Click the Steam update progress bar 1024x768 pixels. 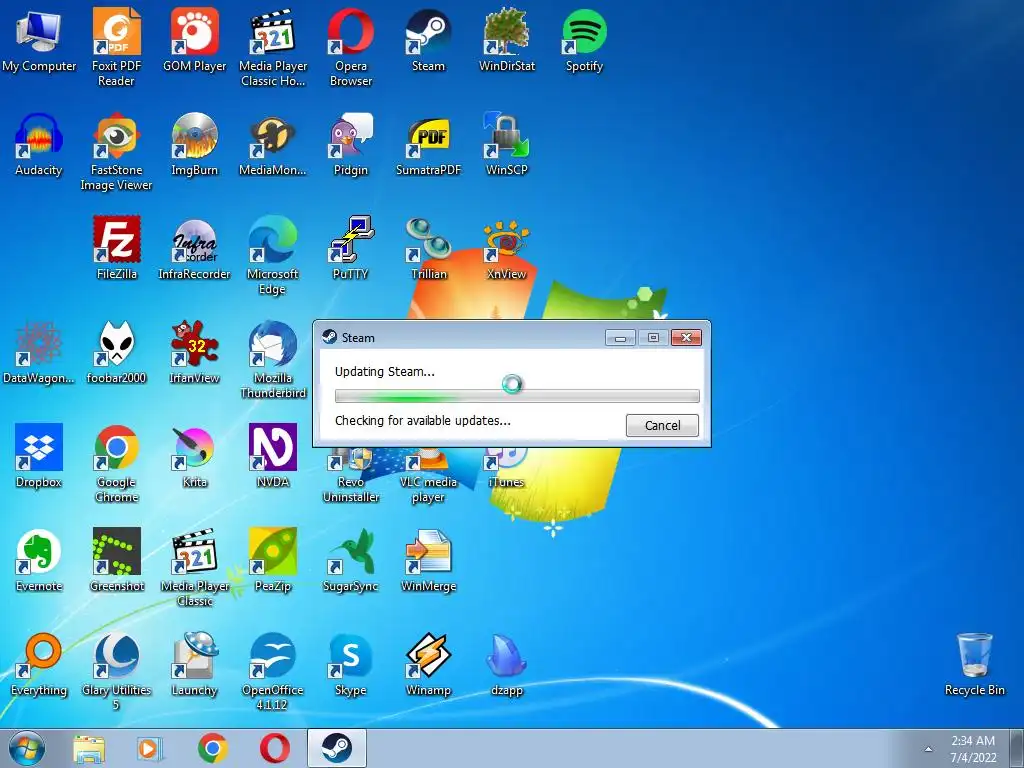[x=517, y=396]
